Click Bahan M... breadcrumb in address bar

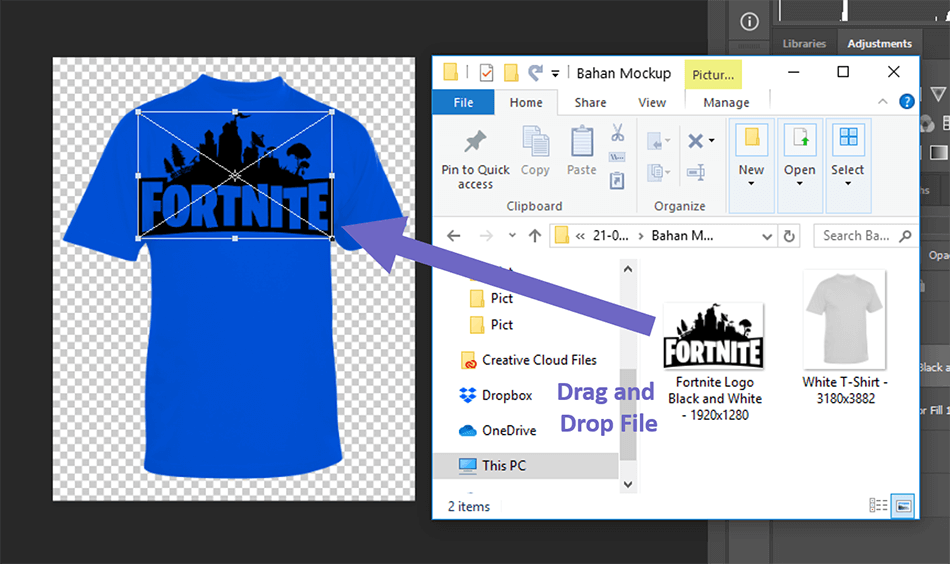682,236
